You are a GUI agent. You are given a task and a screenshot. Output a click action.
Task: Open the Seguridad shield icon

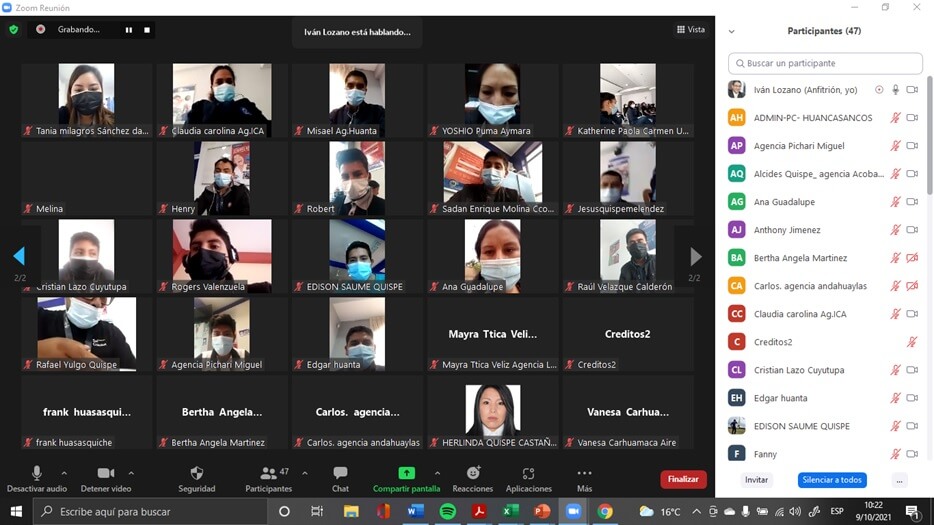point(196,473)
